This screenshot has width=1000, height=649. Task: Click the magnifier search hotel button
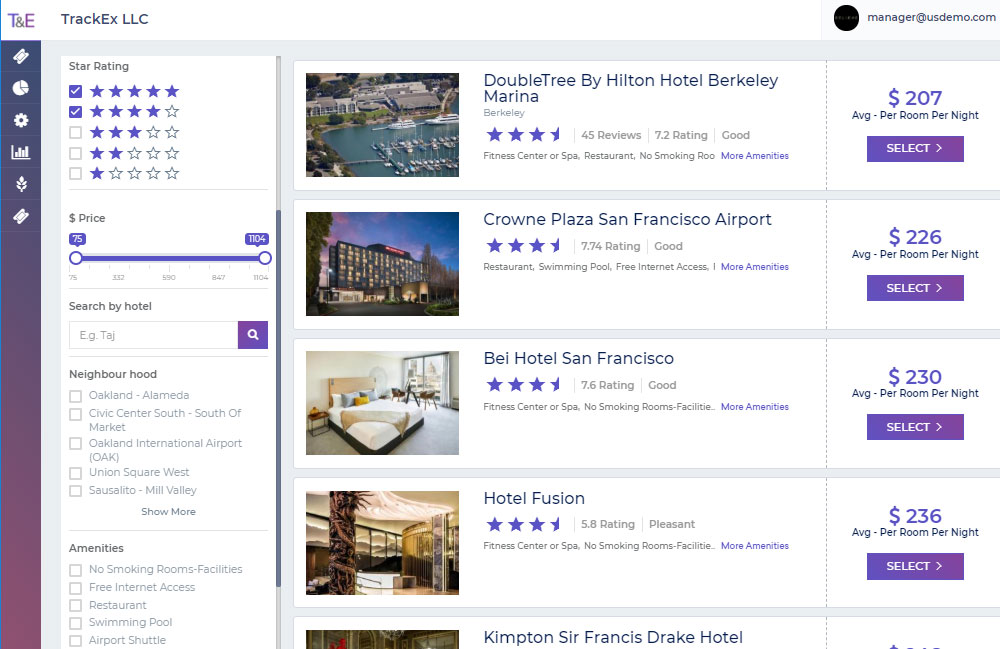click(x=253, y=335)
